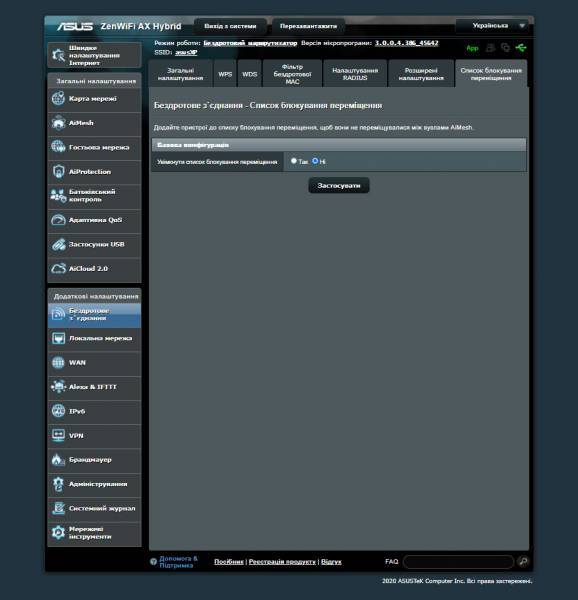The image size is (578, 600).
Task: Click the AiMesh router icon
Action: click(58, 123)
